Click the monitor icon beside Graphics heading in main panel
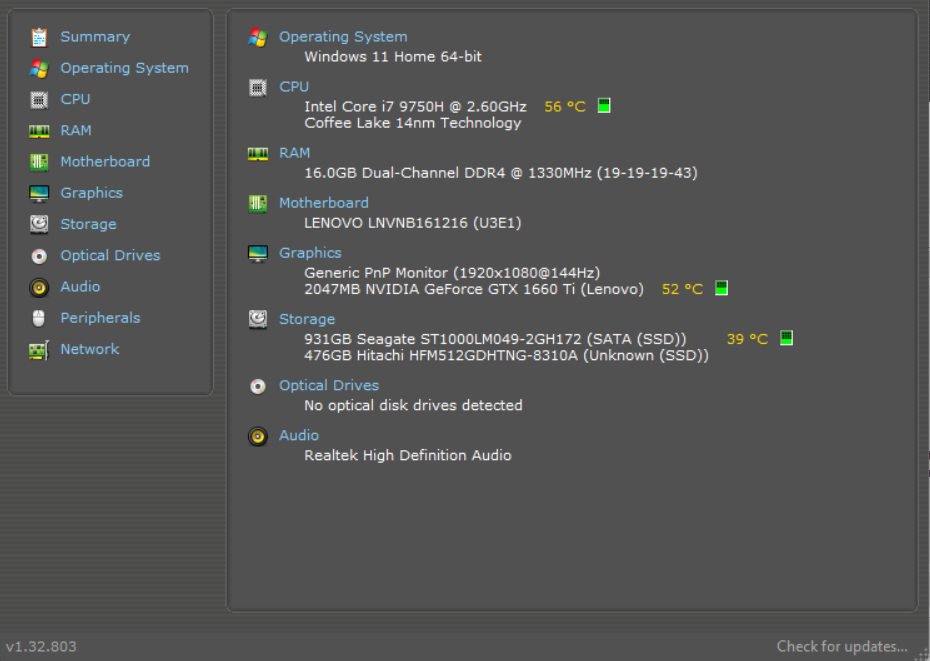930x661 pixels. [x=258, y=253]
